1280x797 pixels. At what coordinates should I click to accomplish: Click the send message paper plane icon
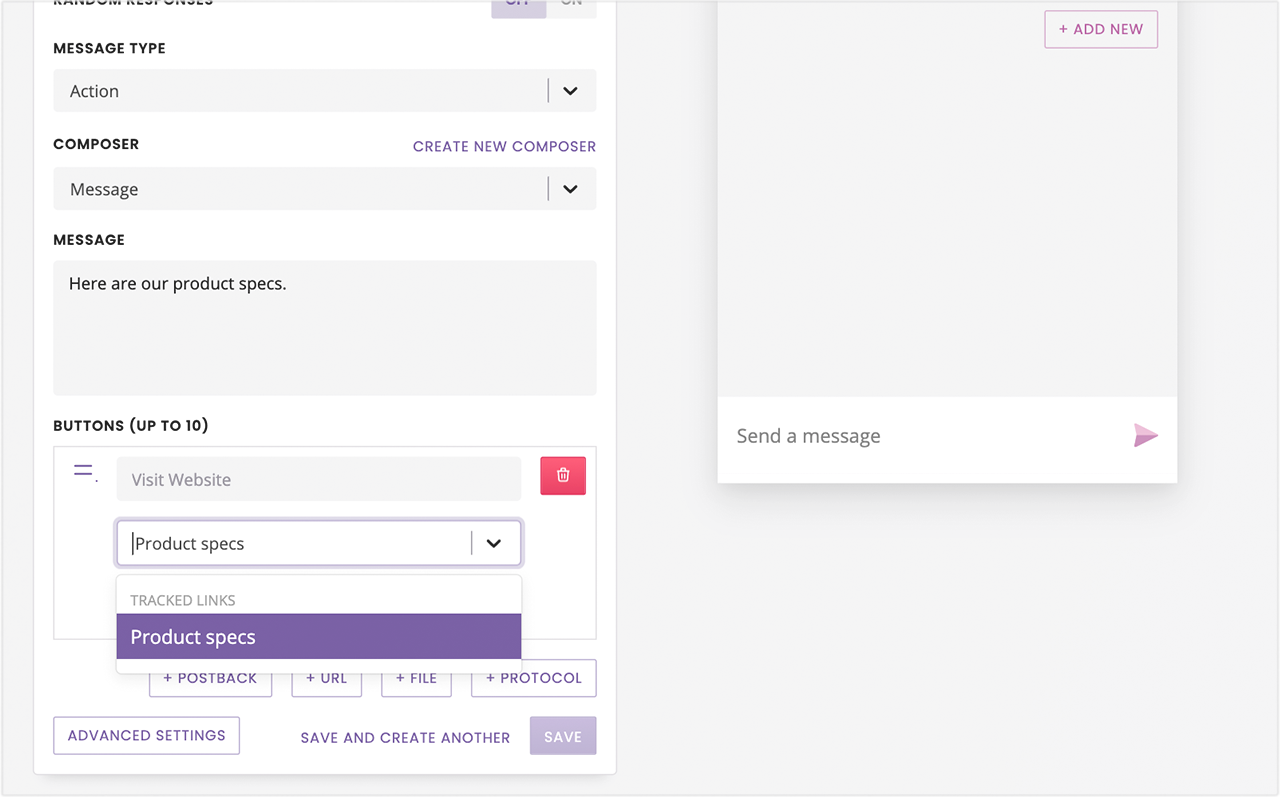pos(1146,435)
